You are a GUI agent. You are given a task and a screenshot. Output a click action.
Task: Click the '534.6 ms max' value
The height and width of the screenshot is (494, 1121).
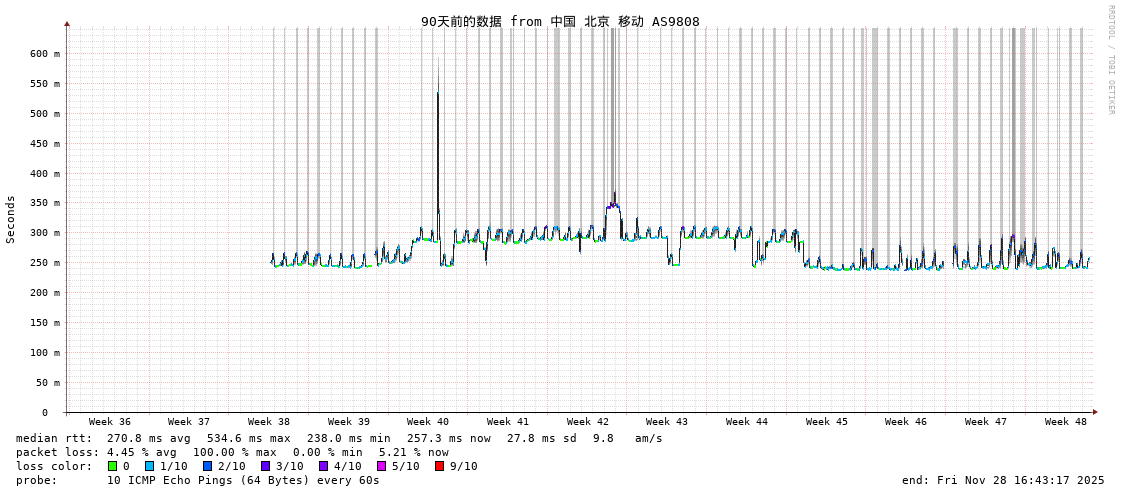250,438
